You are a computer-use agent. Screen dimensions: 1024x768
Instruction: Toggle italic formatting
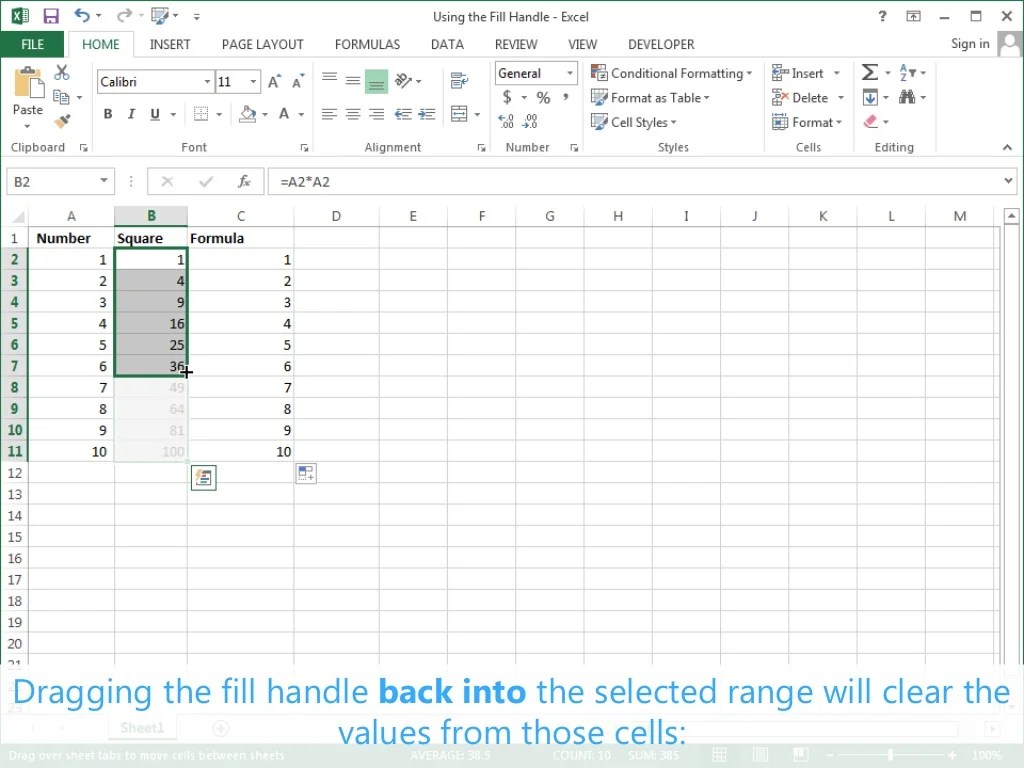(x=133, y=114)
